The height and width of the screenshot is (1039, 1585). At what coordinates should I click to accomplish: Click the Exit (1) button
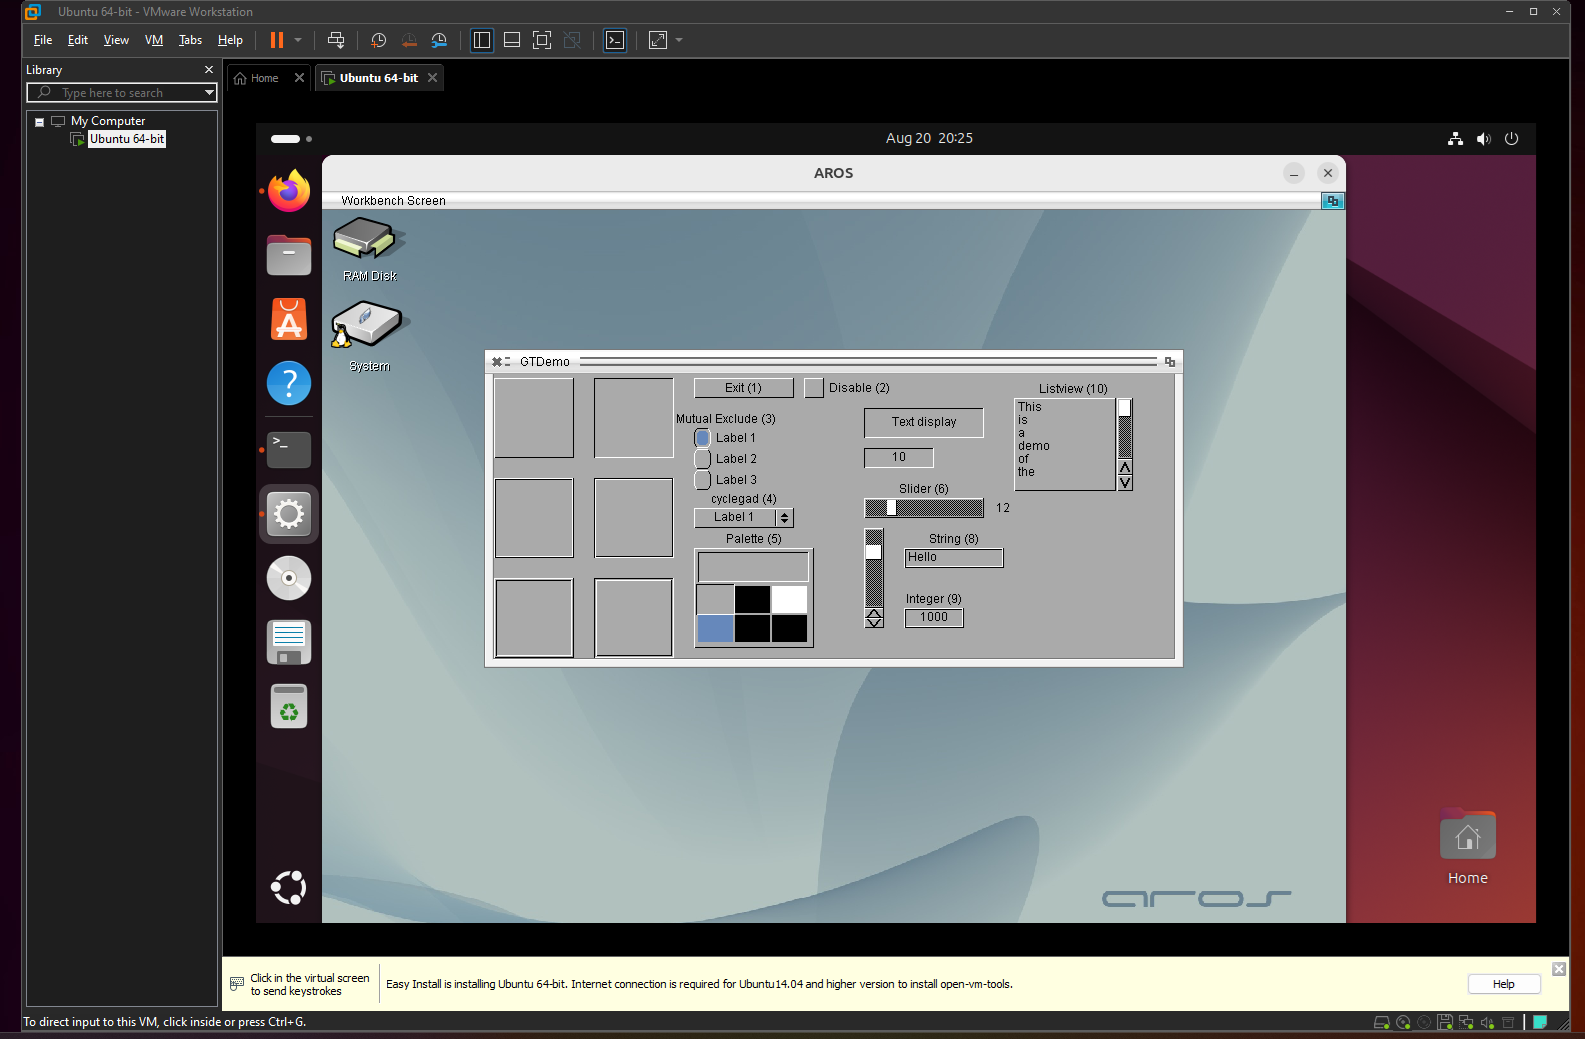point(744,388)
